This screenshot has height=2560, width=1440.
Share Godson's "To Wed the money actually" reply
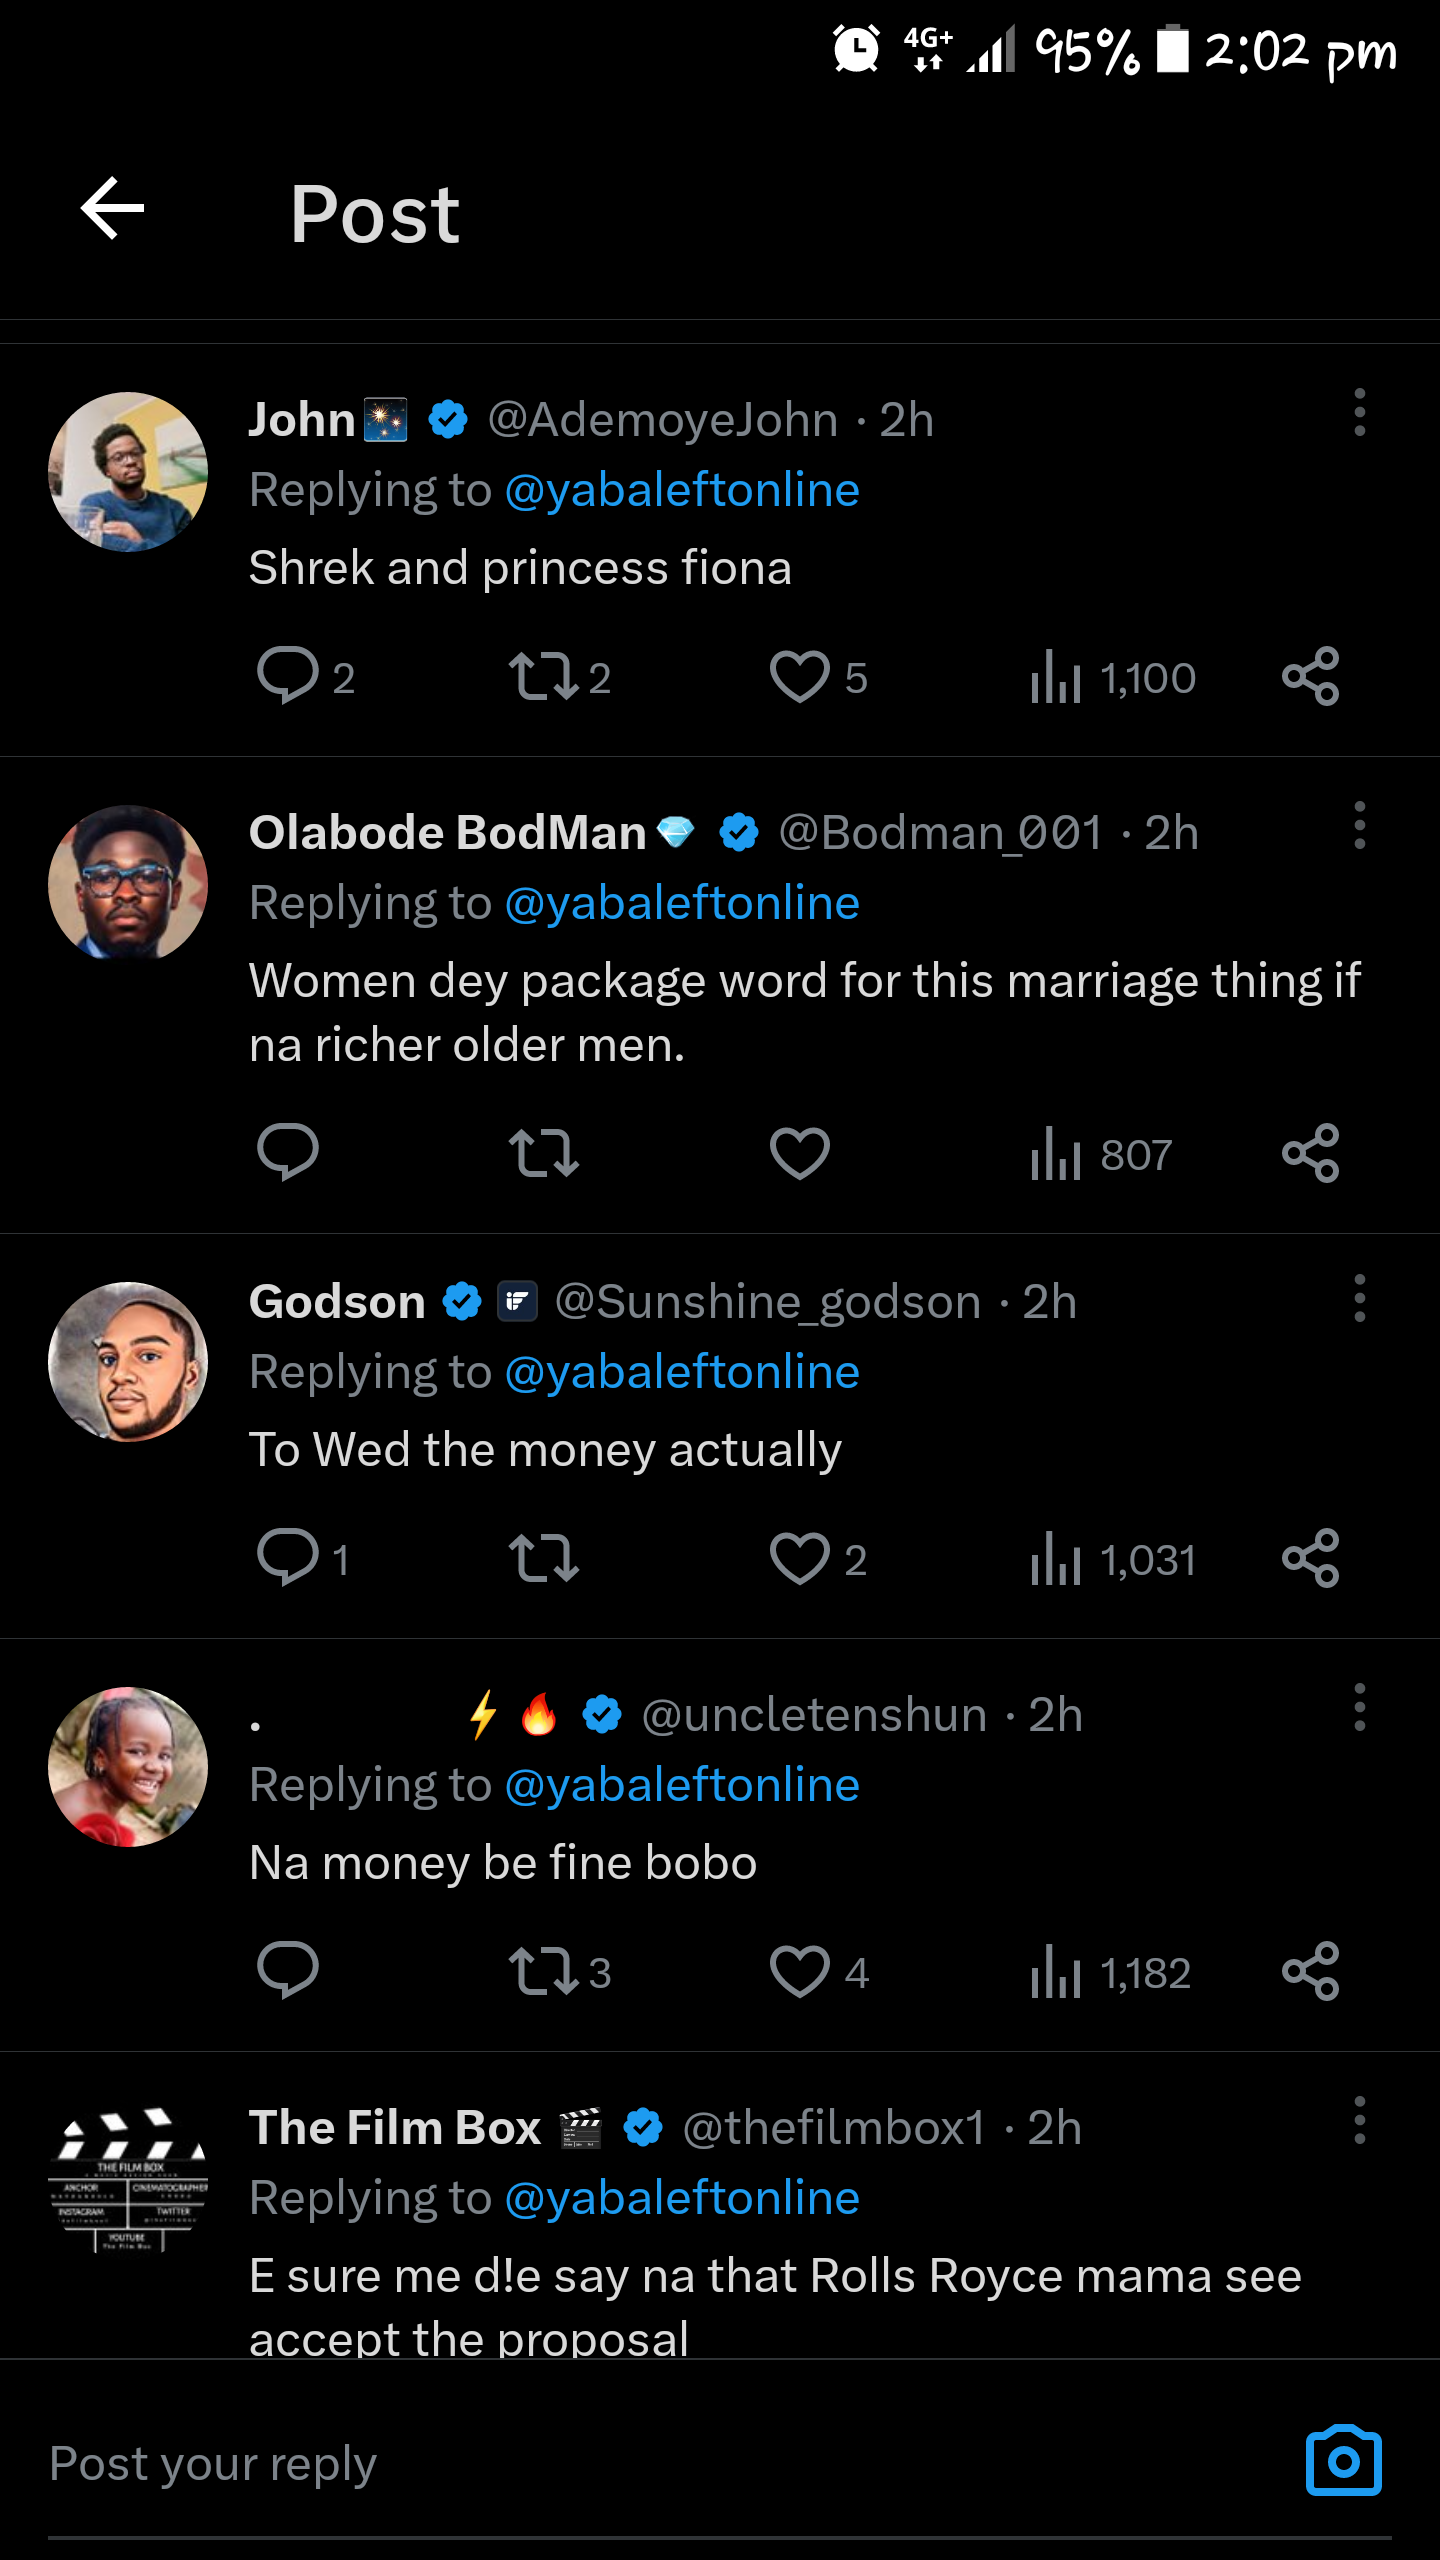(1310, 1559)
